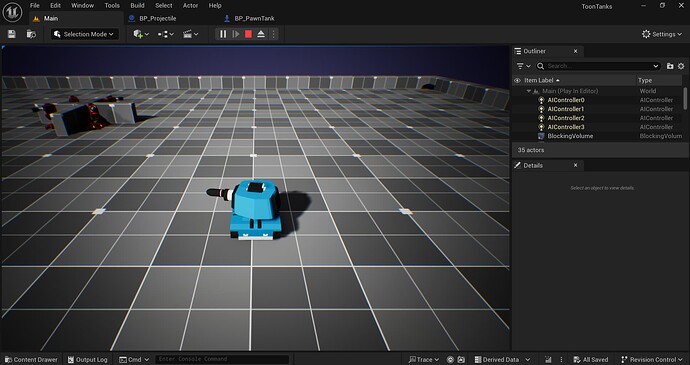Toggle the visibility eye column header
The image size is (690, 365).
point(517,80)
